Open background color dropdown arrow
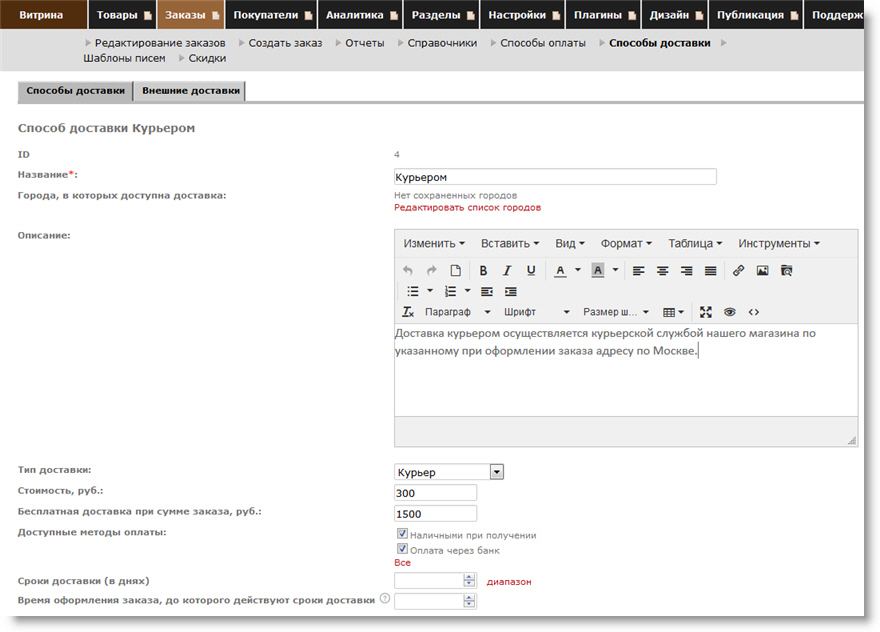Screen dimensions: 880x632 pyautogui.click(x=615, y=271)
